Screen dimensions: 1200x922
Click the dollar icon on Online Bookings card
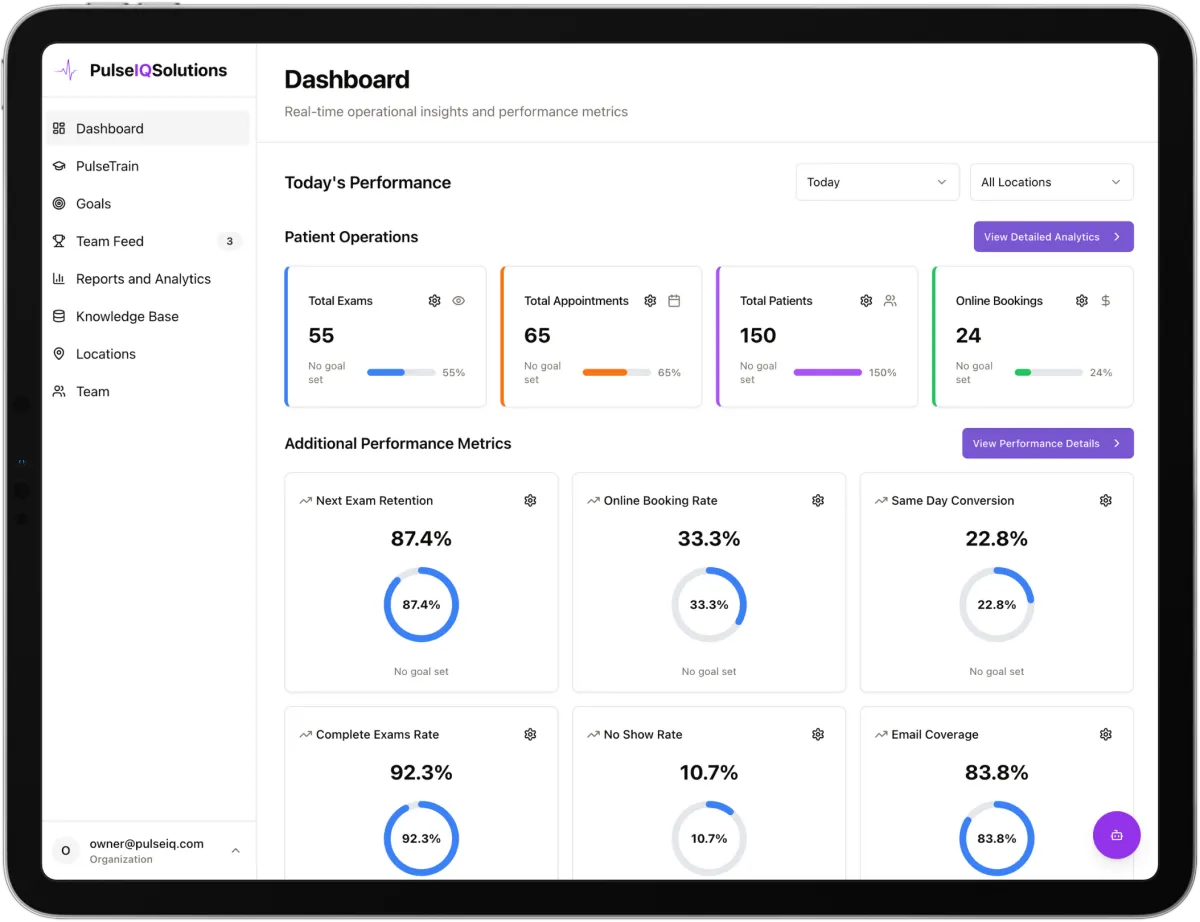tap(1105, 300)
